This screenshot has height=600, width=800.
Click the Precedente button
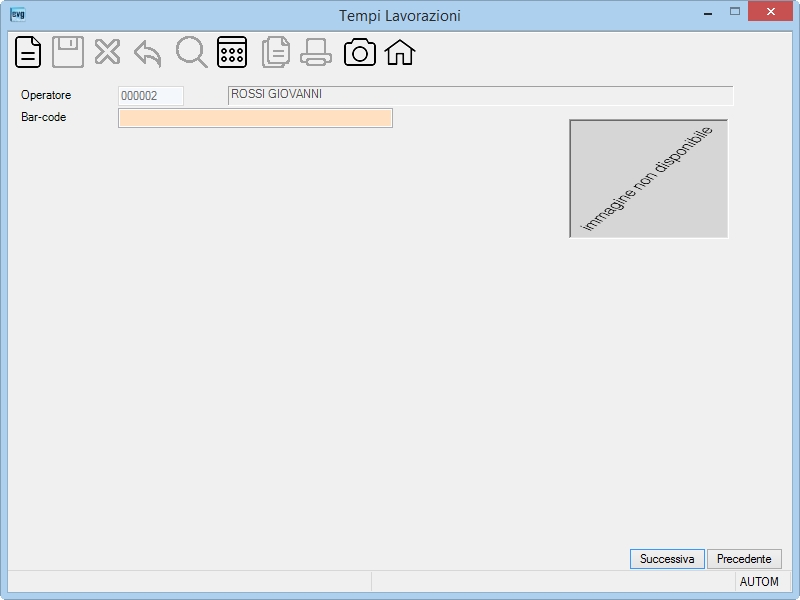(x=744, y=559)
